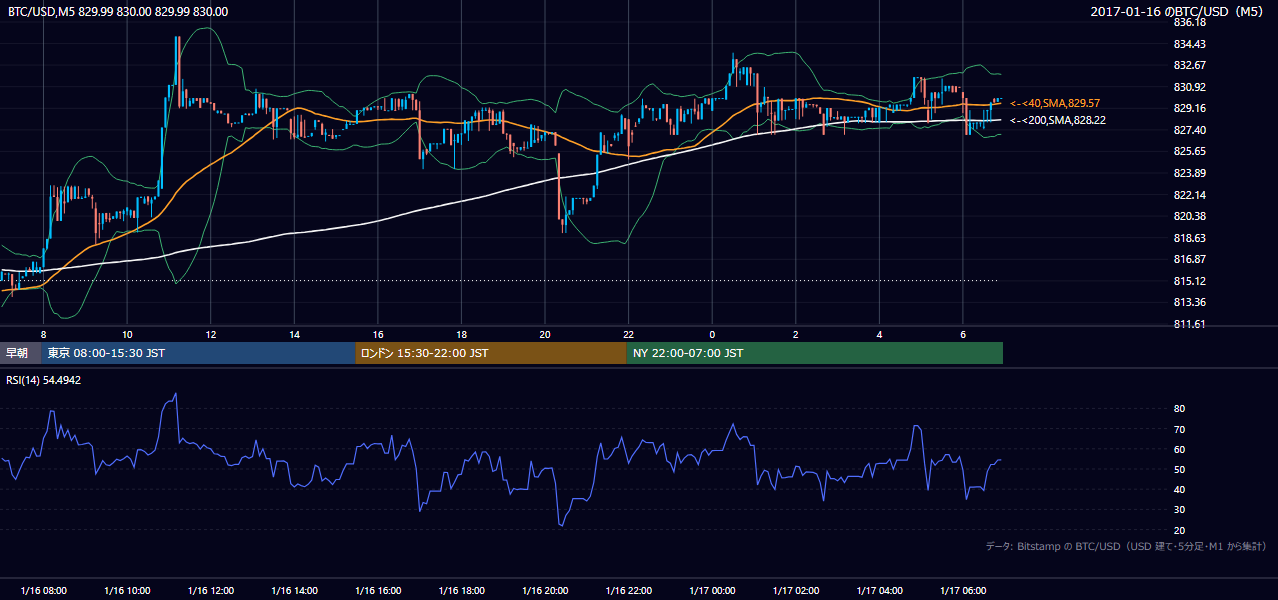This screenshot has height=600, width=1278.
Task: Click the 811.61 price axis label
Action: (1189, 324)
